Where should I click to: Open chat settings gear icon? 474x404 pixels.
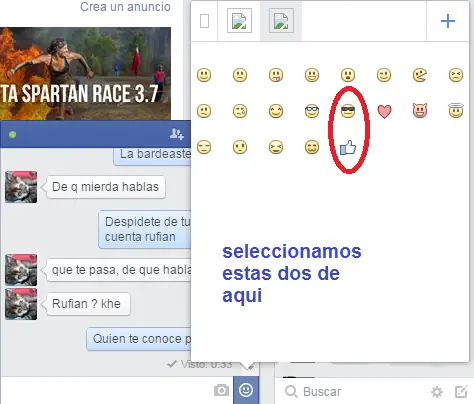tap(437, 392)
